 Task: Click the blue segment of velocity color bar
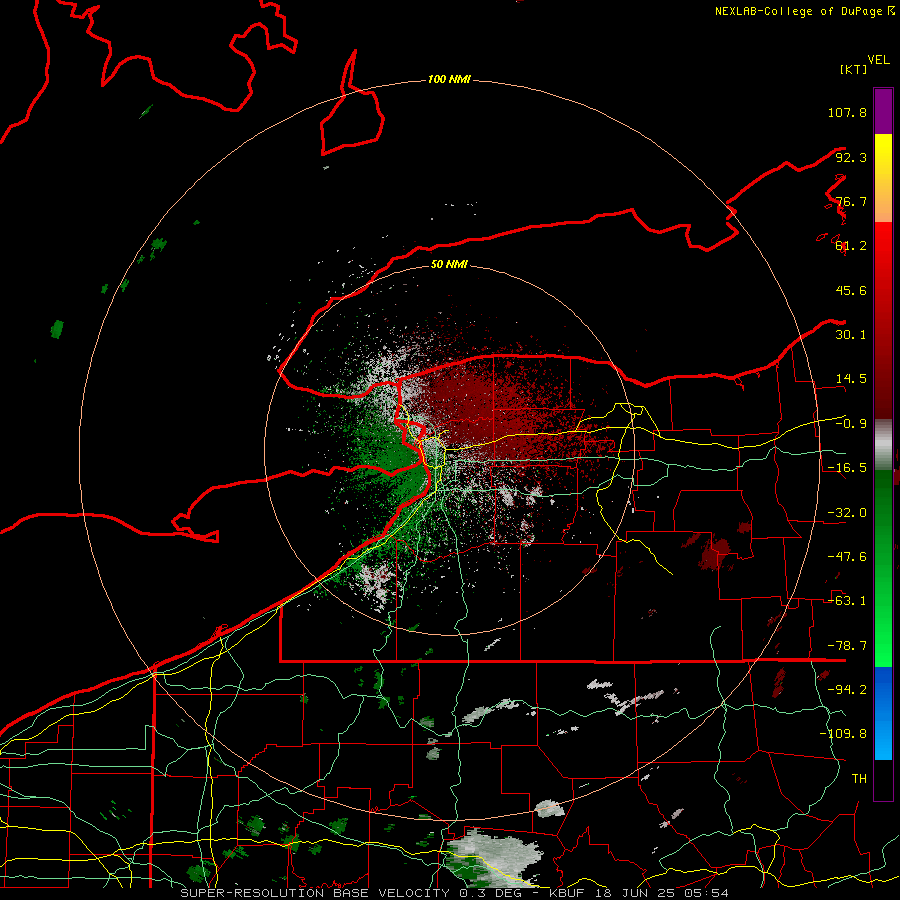tap(883, 713)
